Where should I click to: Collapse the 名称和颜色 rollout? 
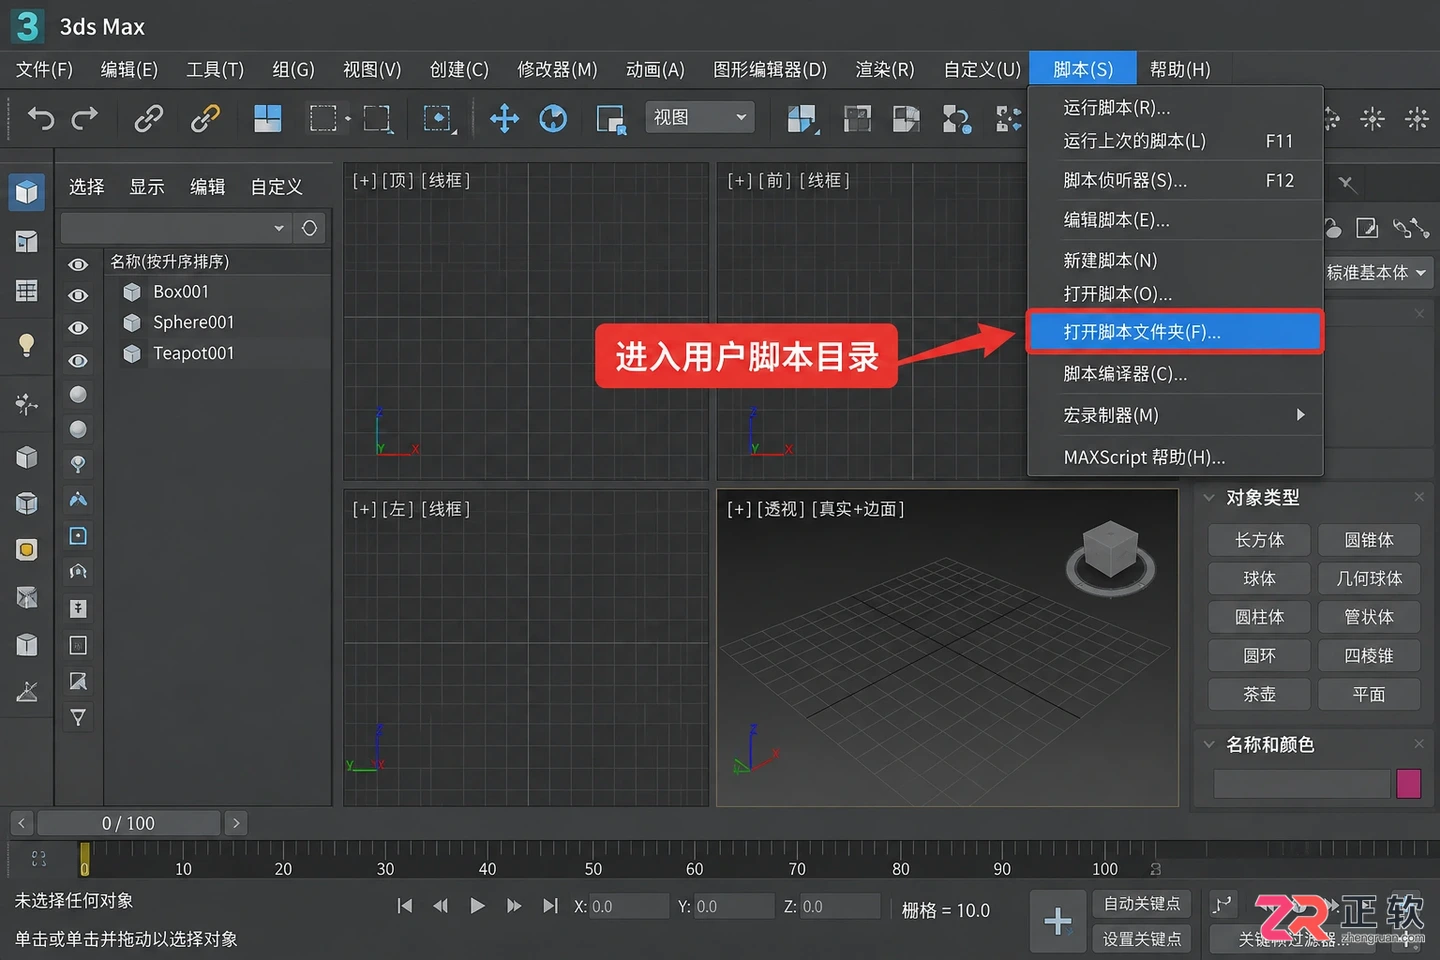click(1209, 744)
